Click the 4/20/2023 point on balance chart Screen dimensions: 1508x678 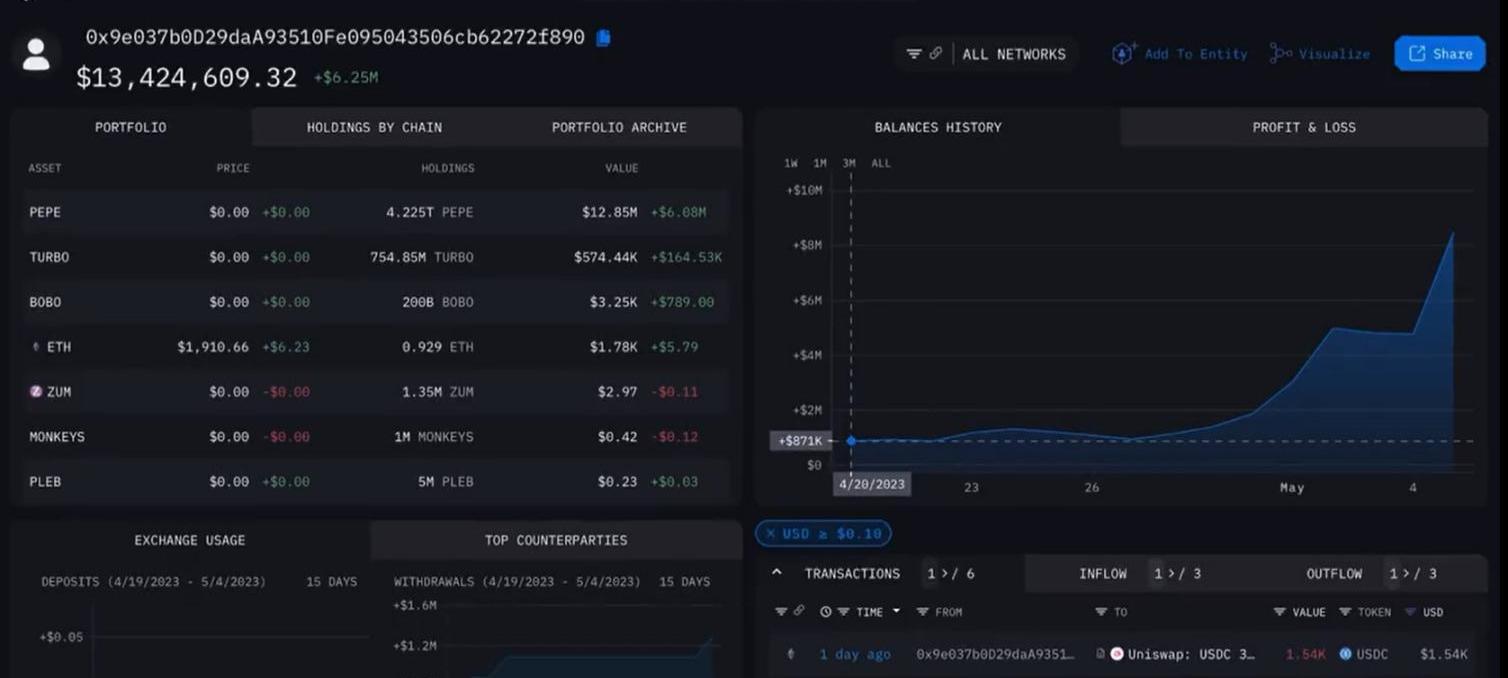click(851, 441)
